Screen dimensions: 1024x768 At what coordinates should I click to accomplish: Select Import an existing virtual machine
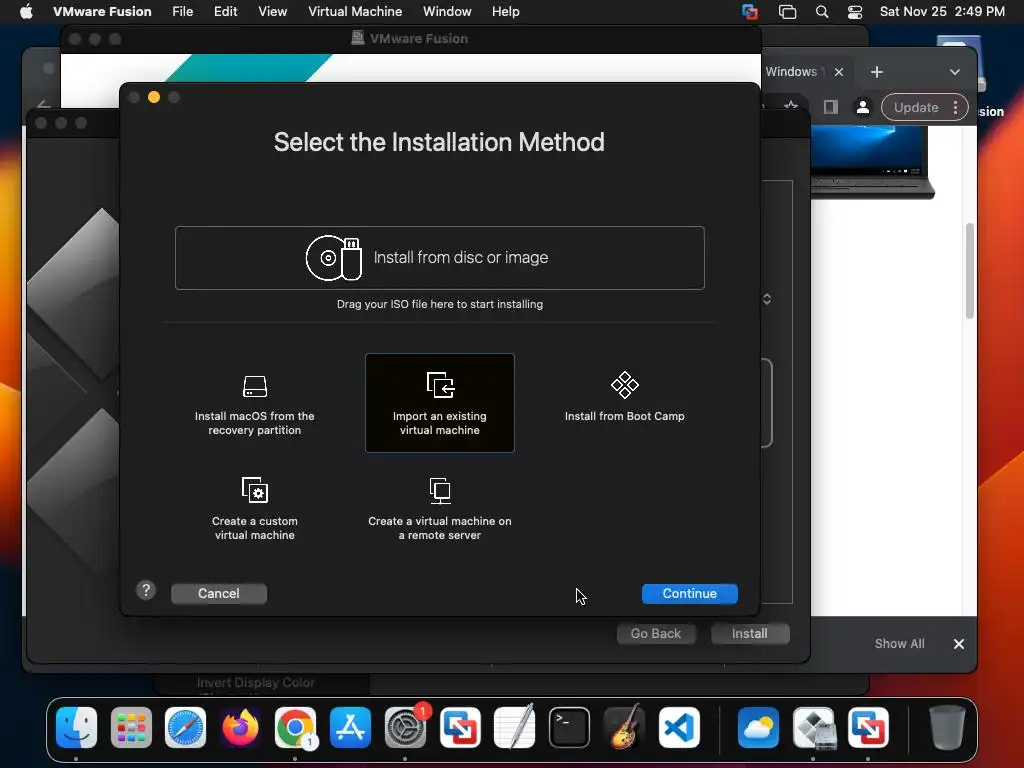coord(440,403)
